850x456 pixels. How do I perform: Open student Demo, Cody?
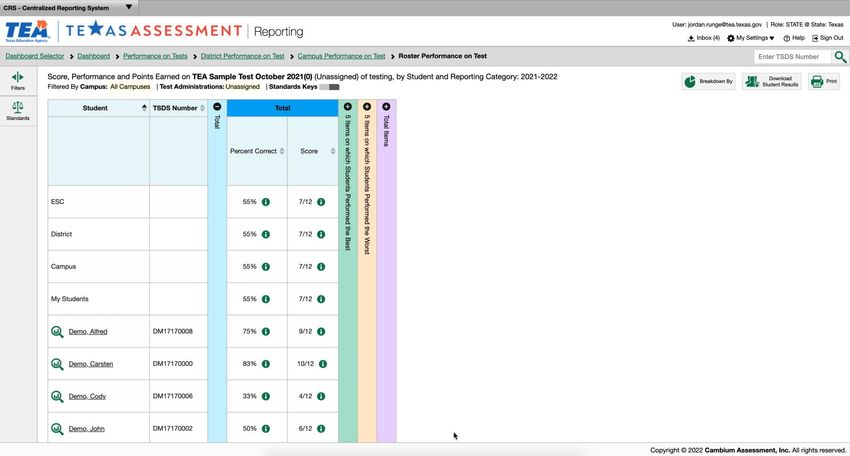[x=87, y=396]
